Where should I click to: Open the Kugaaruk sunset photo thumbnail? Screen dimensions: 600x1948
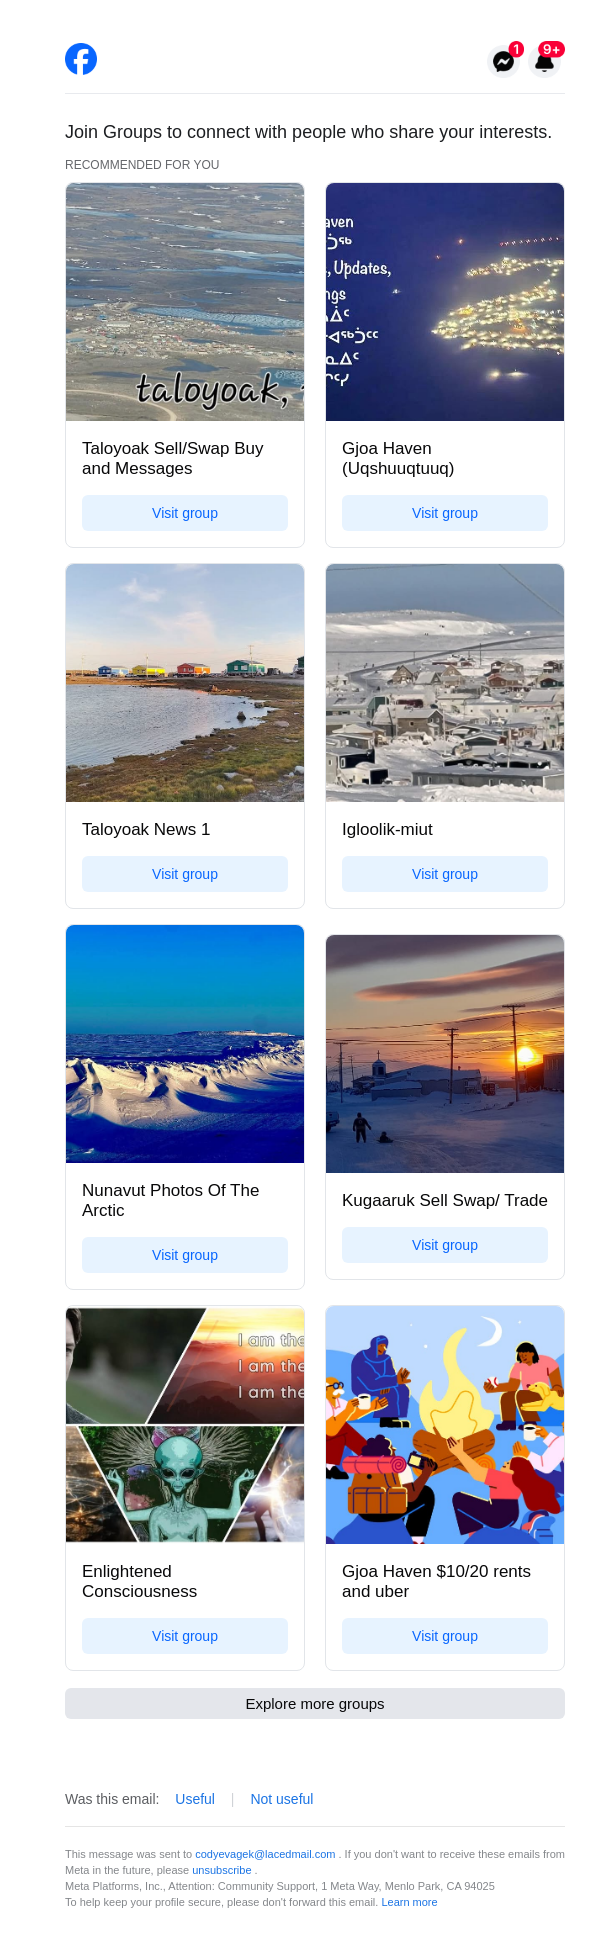pos(445,1054)
